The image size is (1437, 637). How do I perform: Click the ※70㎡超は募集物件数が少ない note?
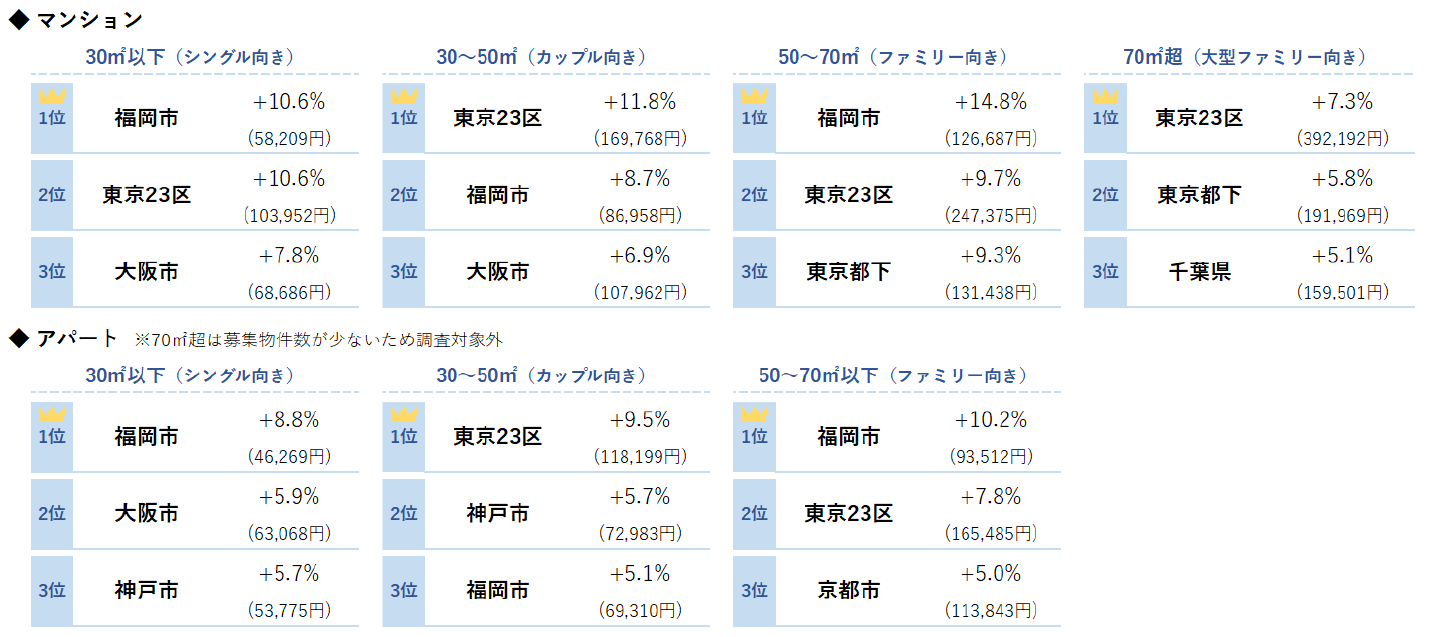click(x=318, y=340)
